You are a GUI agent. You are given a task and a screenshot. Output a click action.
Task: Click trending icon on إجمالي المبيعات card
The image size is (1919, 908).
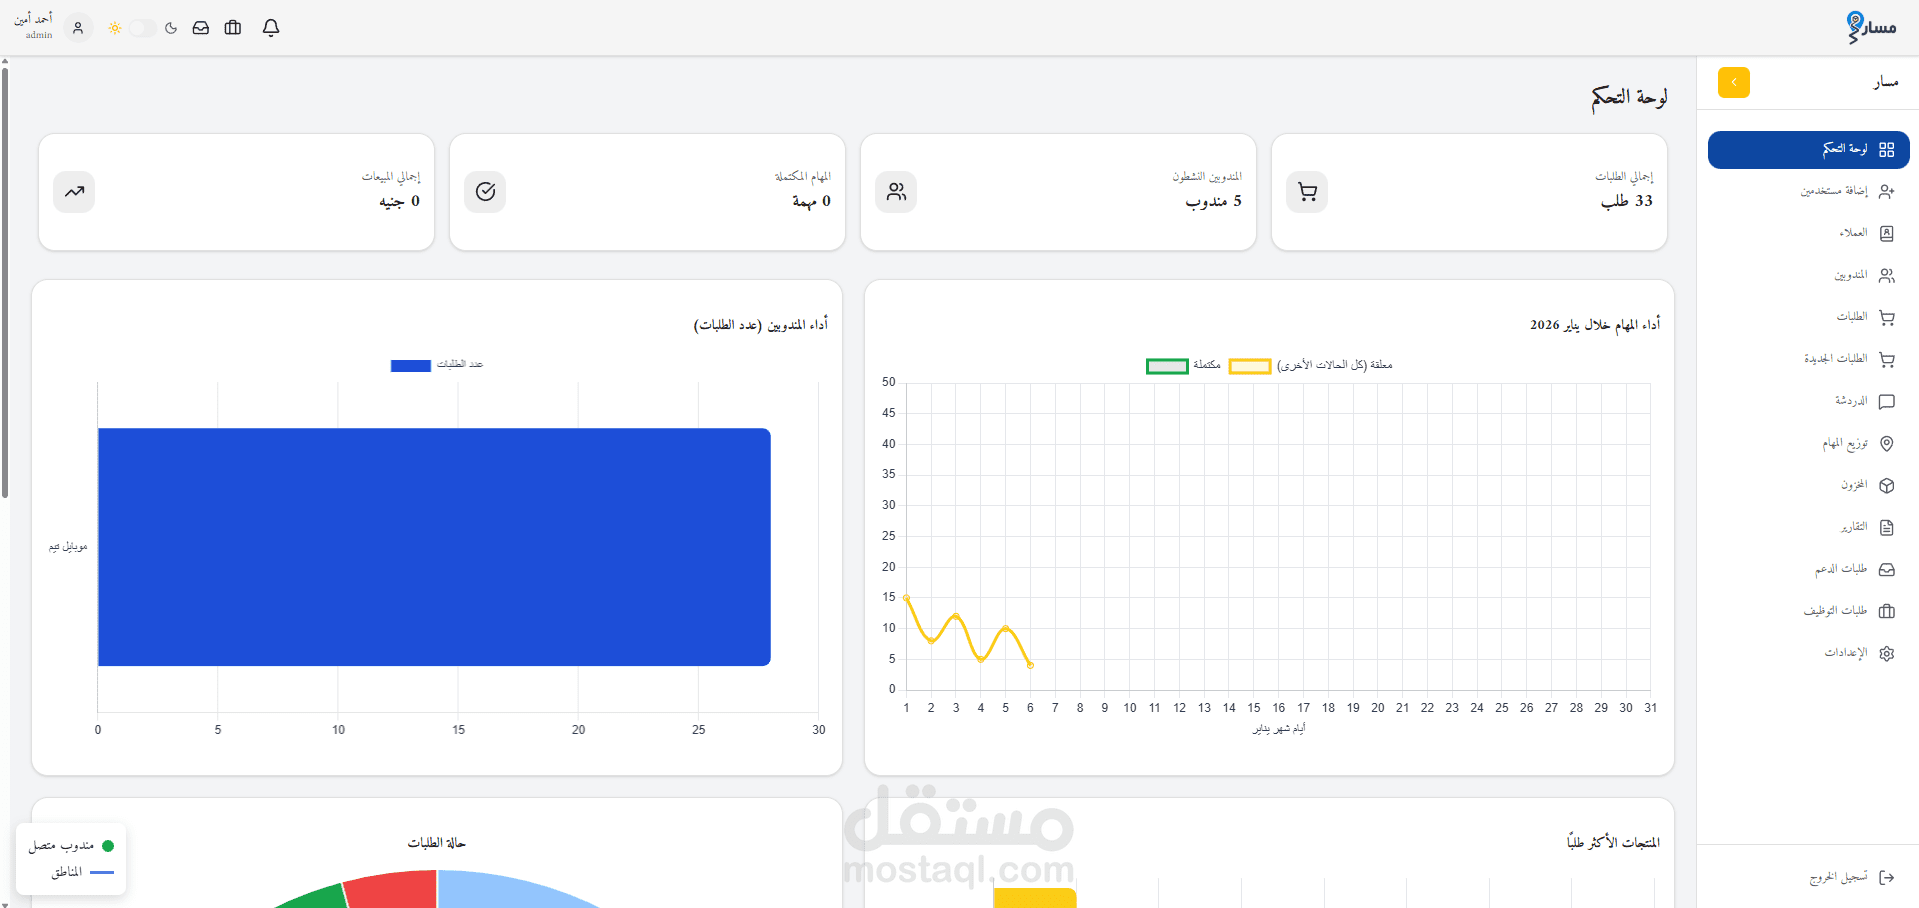click(74, 192)
